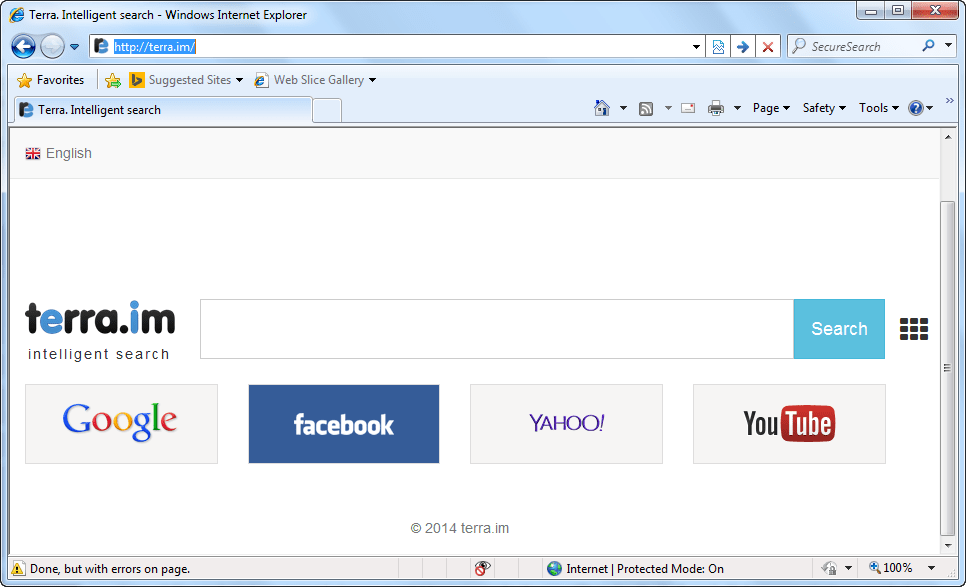
Task: Click the blue Go arrow button
Action: point(743,47)
